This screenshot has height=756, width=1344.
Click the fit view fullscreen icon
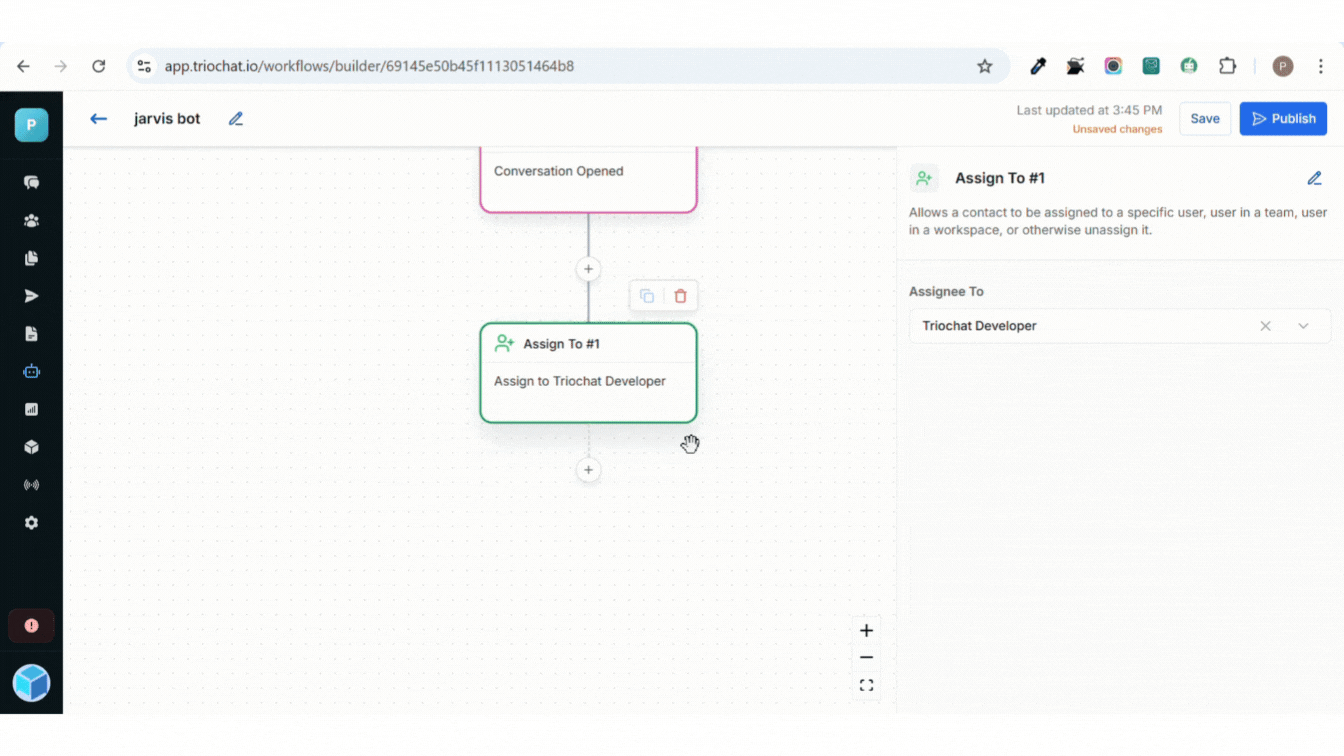(866, 685)
